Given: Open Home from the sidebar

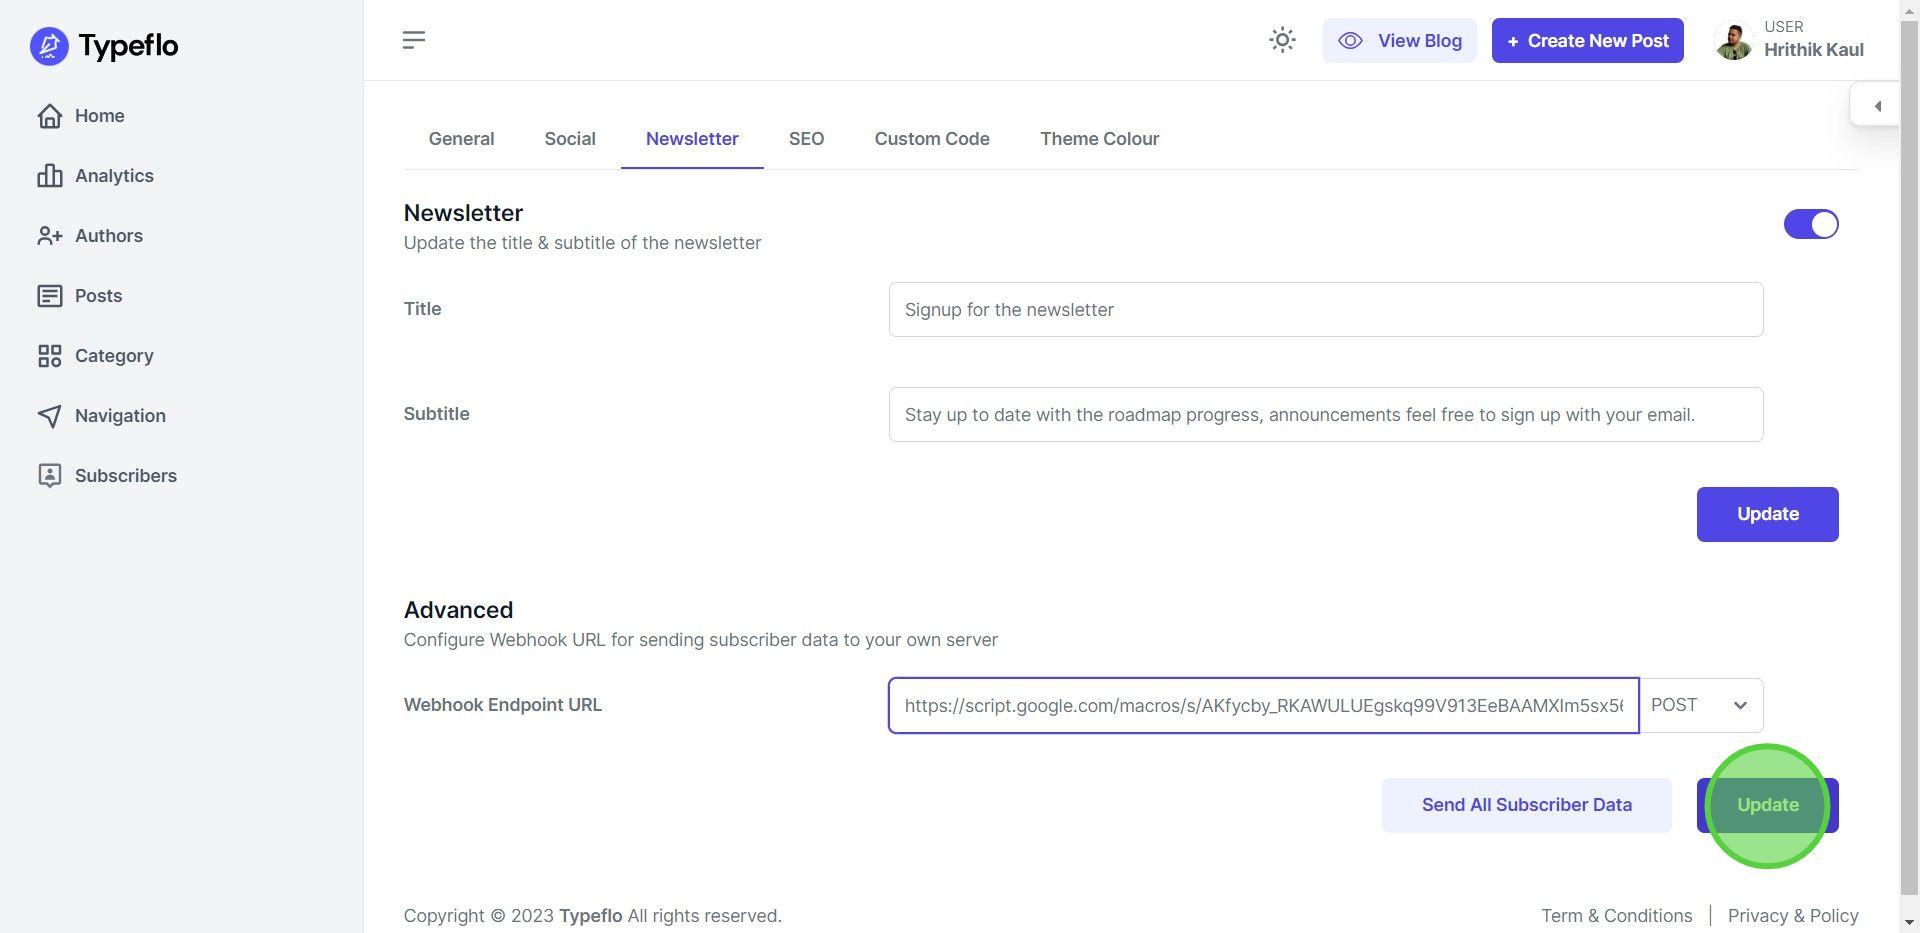Looking at the screenshot, I should 98,116.
